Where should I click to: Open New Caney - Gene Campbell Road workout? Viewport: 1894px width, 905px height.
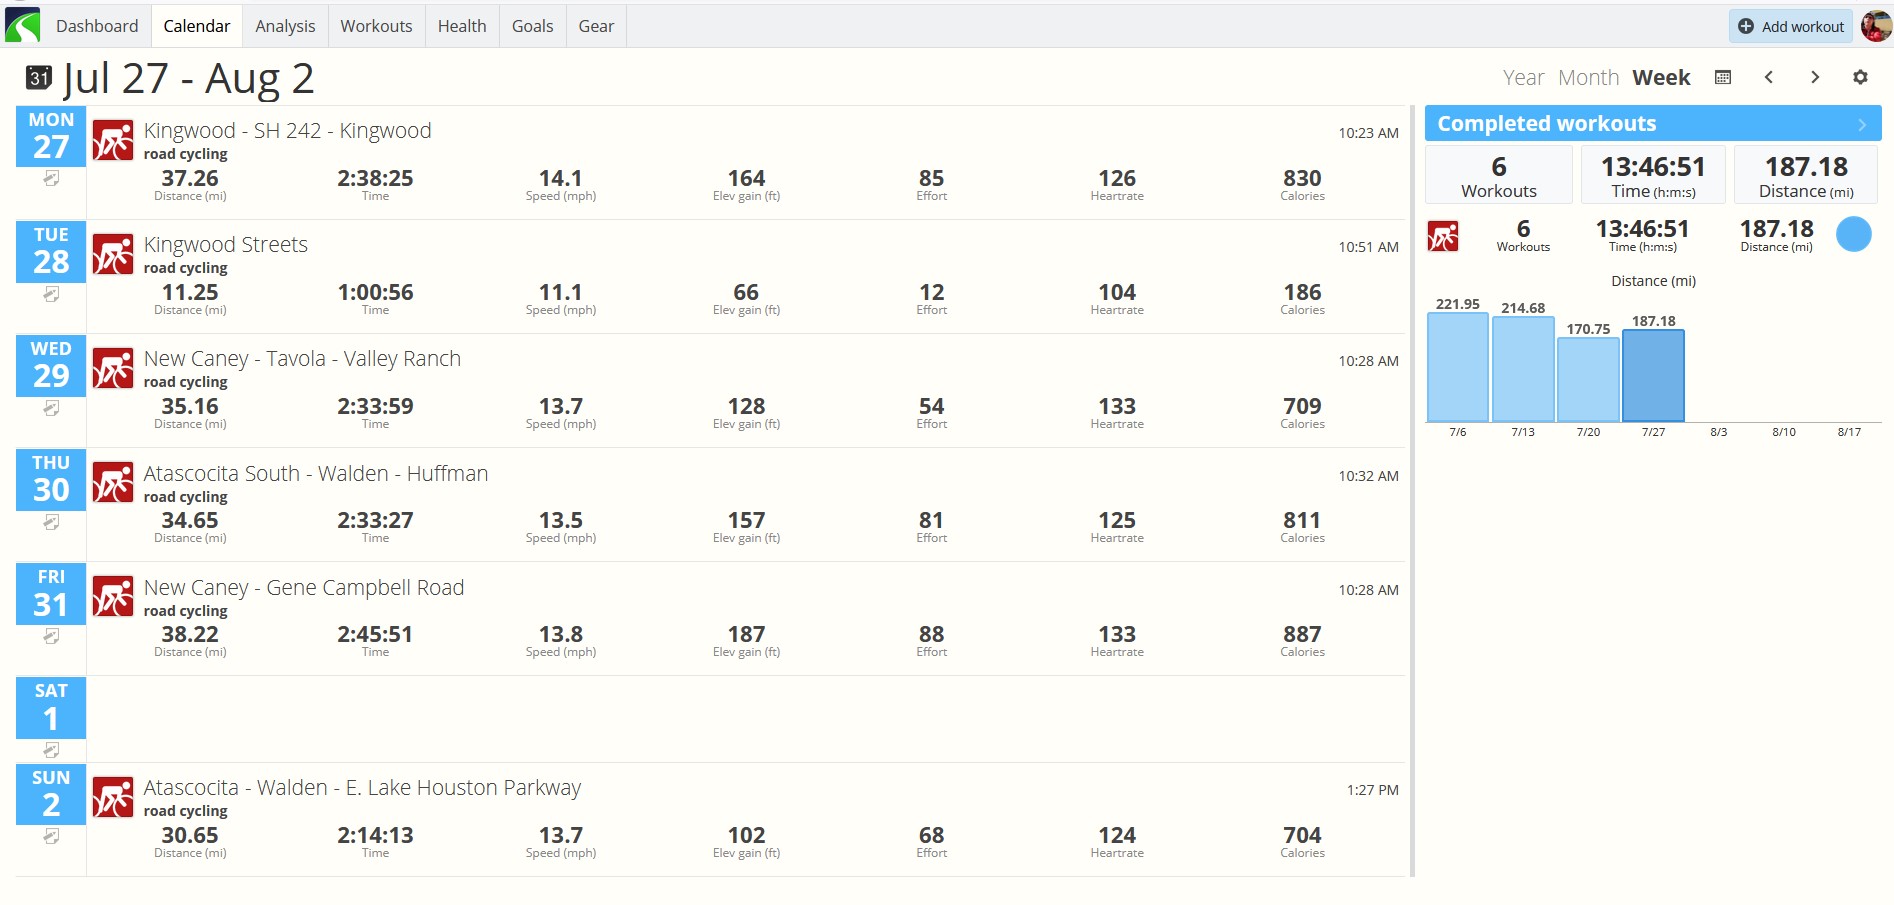click(304, 587)
